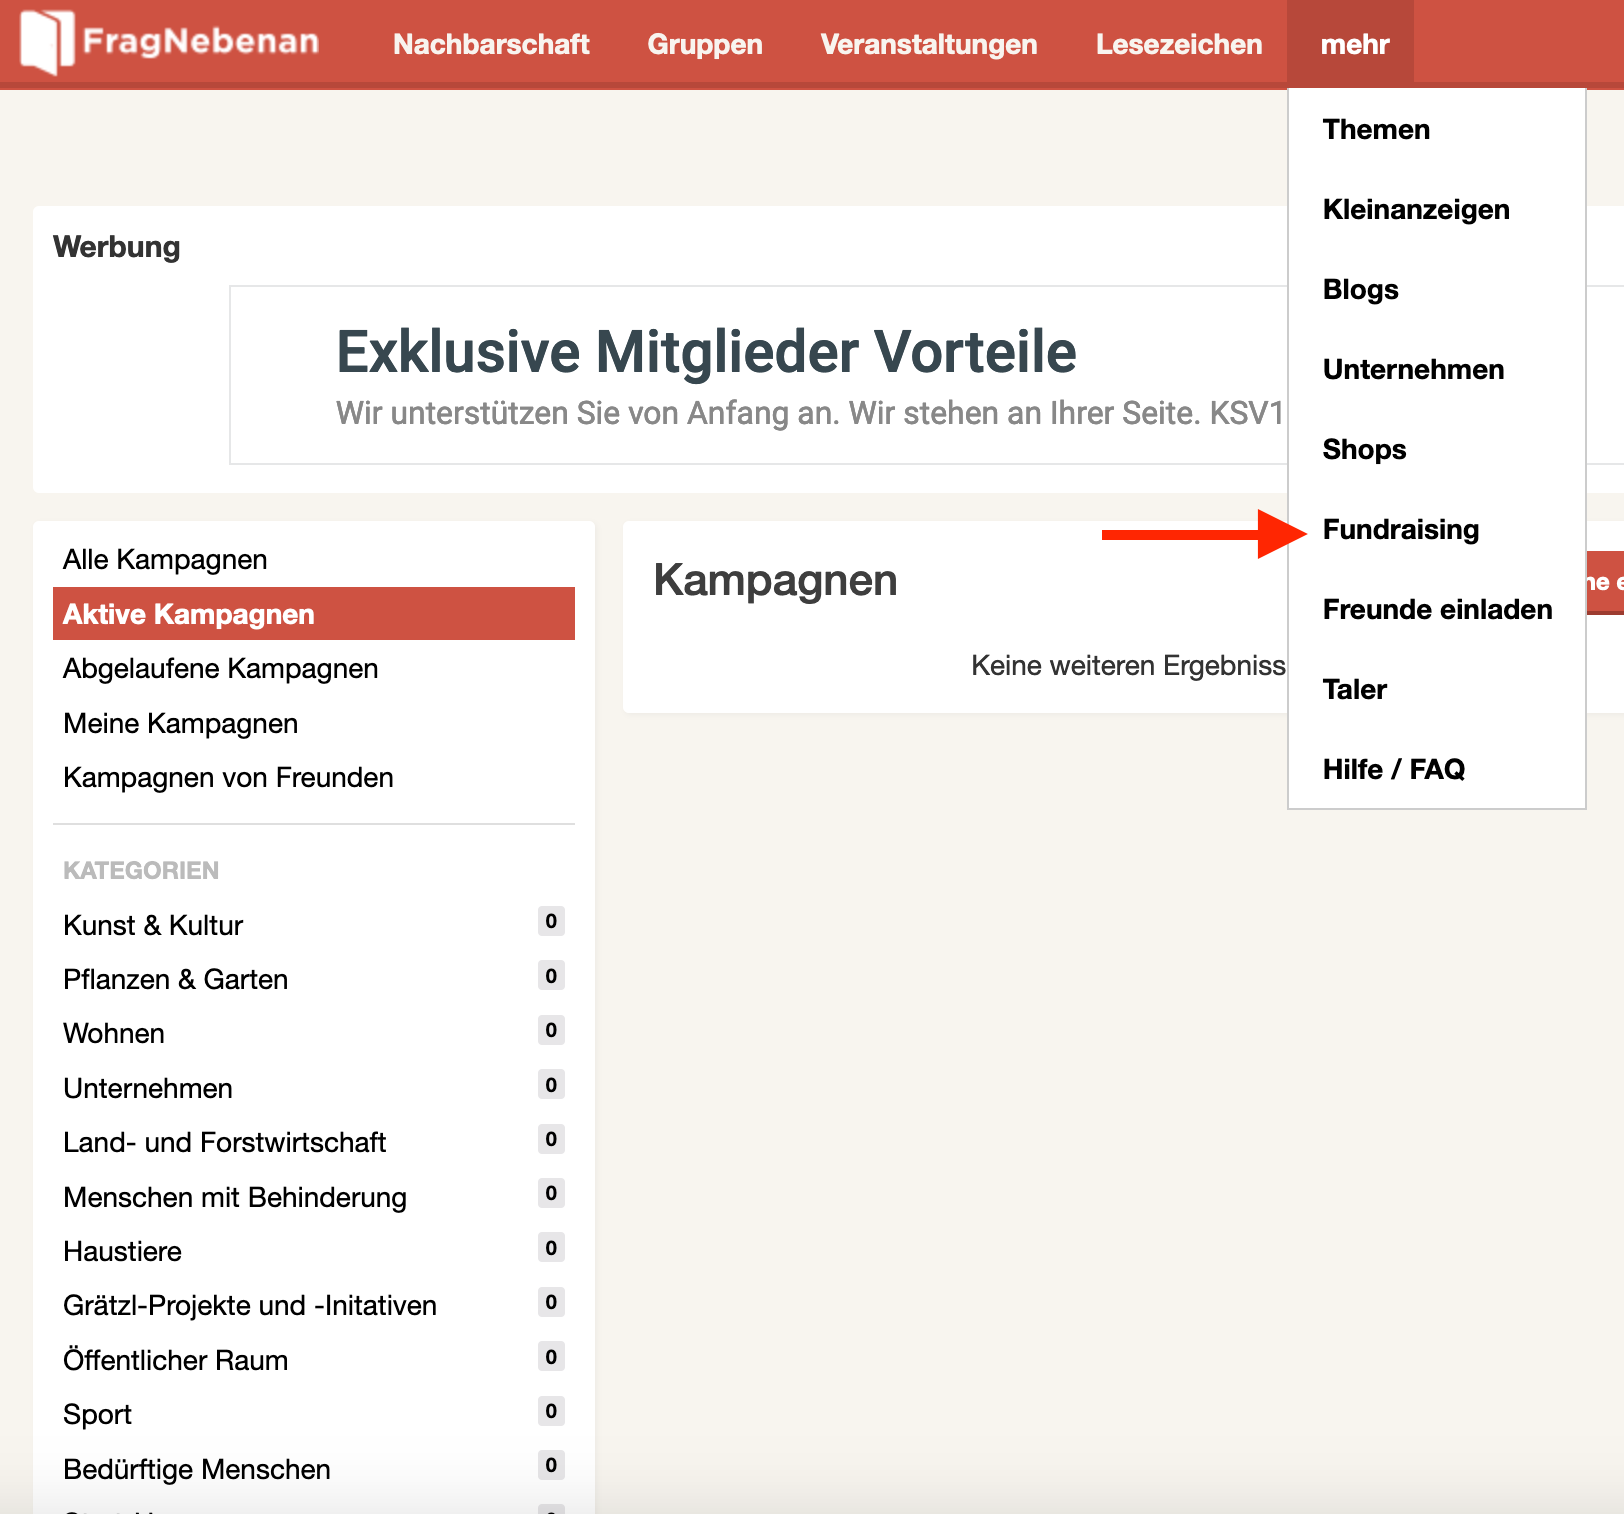Open Themen from the dropdown list
Screen dimensions: 1624x1514
[x=1375, y=129]
